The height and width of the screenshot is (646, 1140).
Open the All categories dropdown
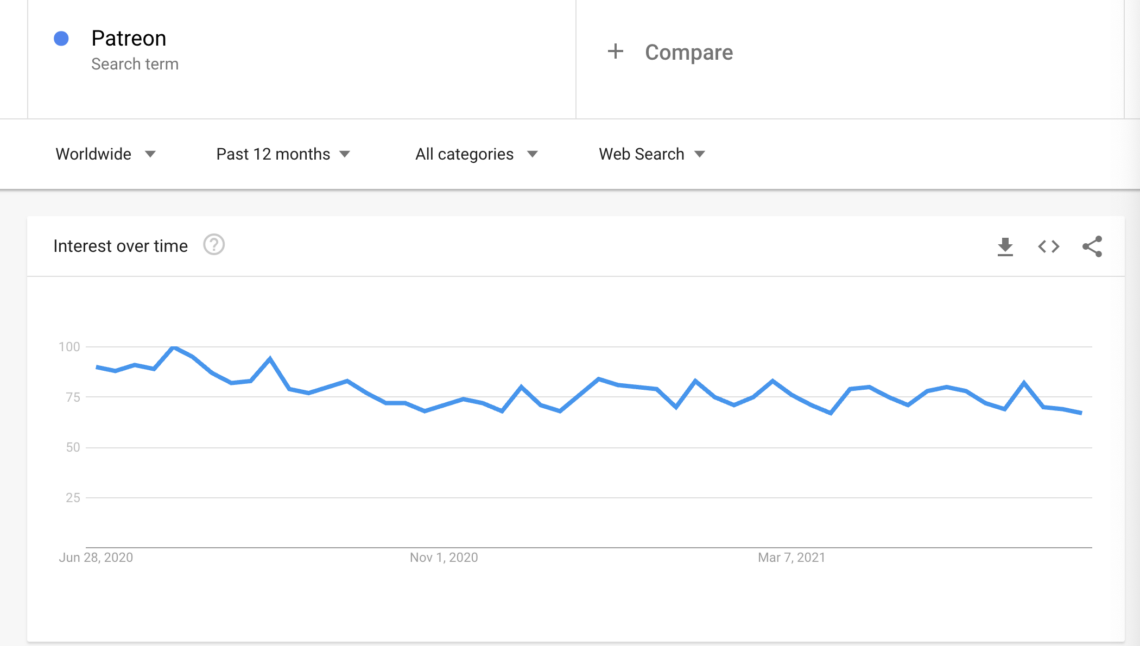click(x=464, y=154)
